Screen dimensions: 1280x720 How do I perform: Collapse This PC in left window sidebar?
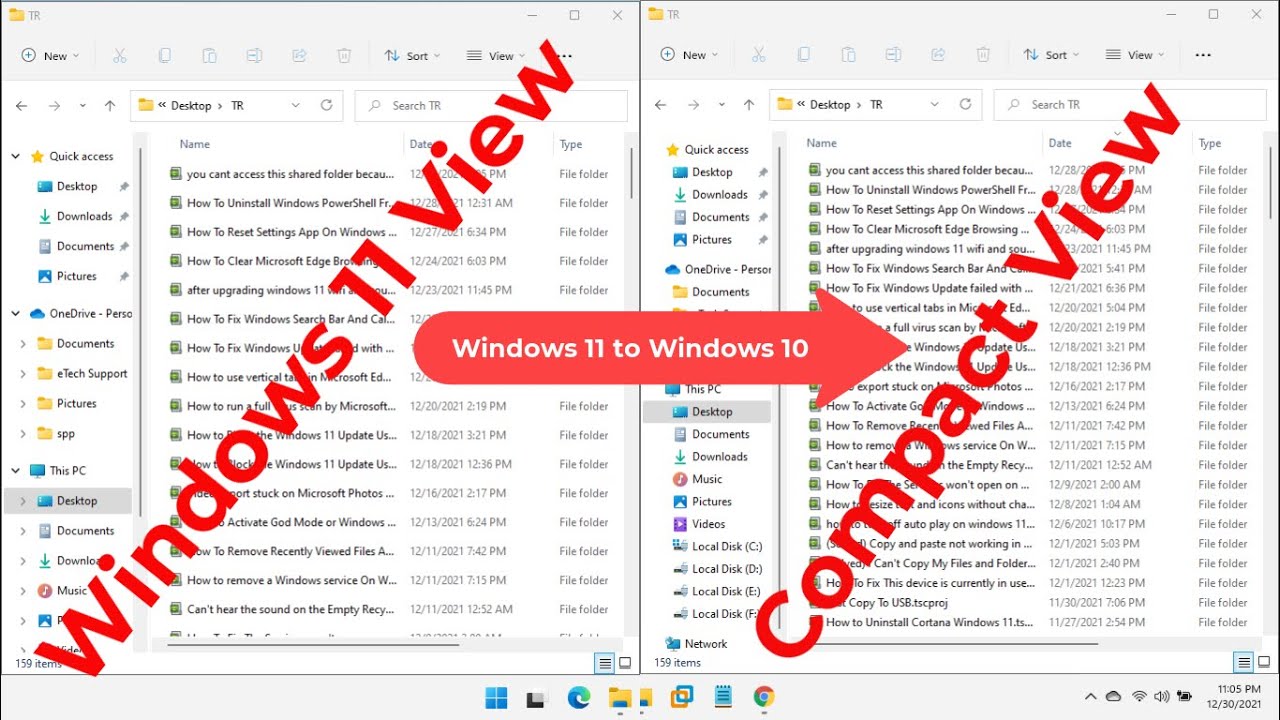[x=16, y=471]
